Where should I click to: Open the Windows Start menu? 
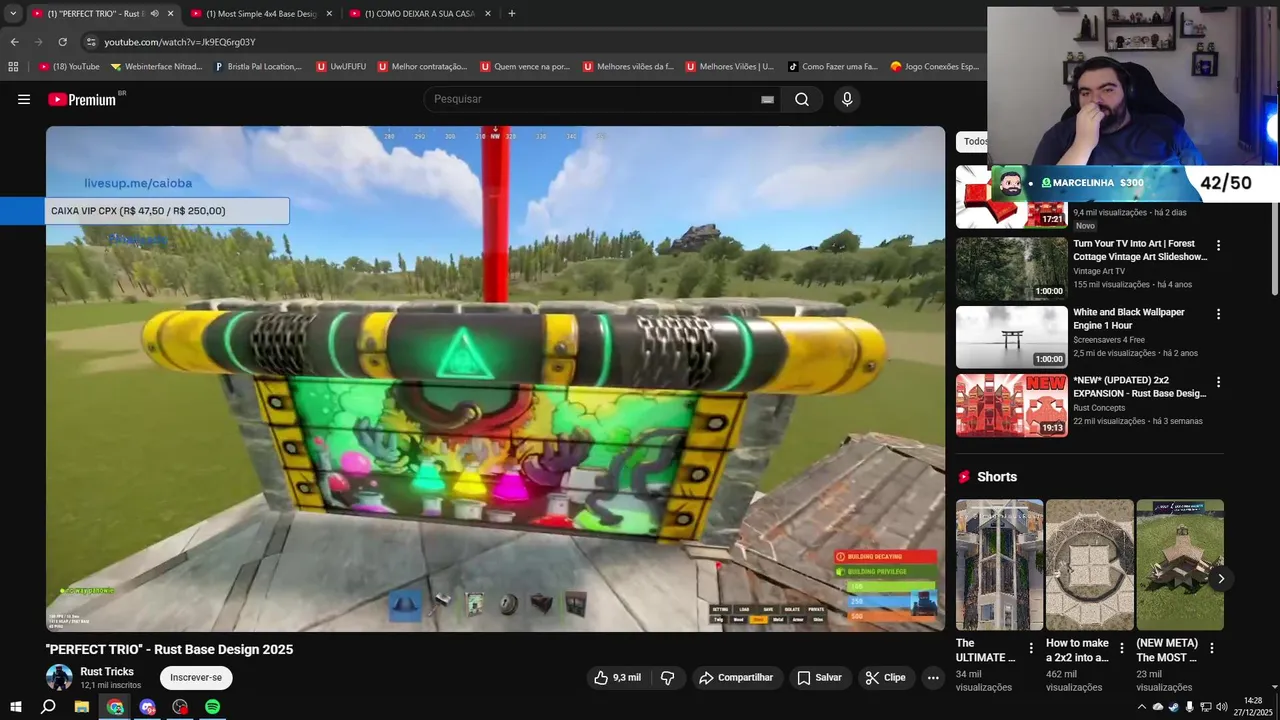(15, 707)
